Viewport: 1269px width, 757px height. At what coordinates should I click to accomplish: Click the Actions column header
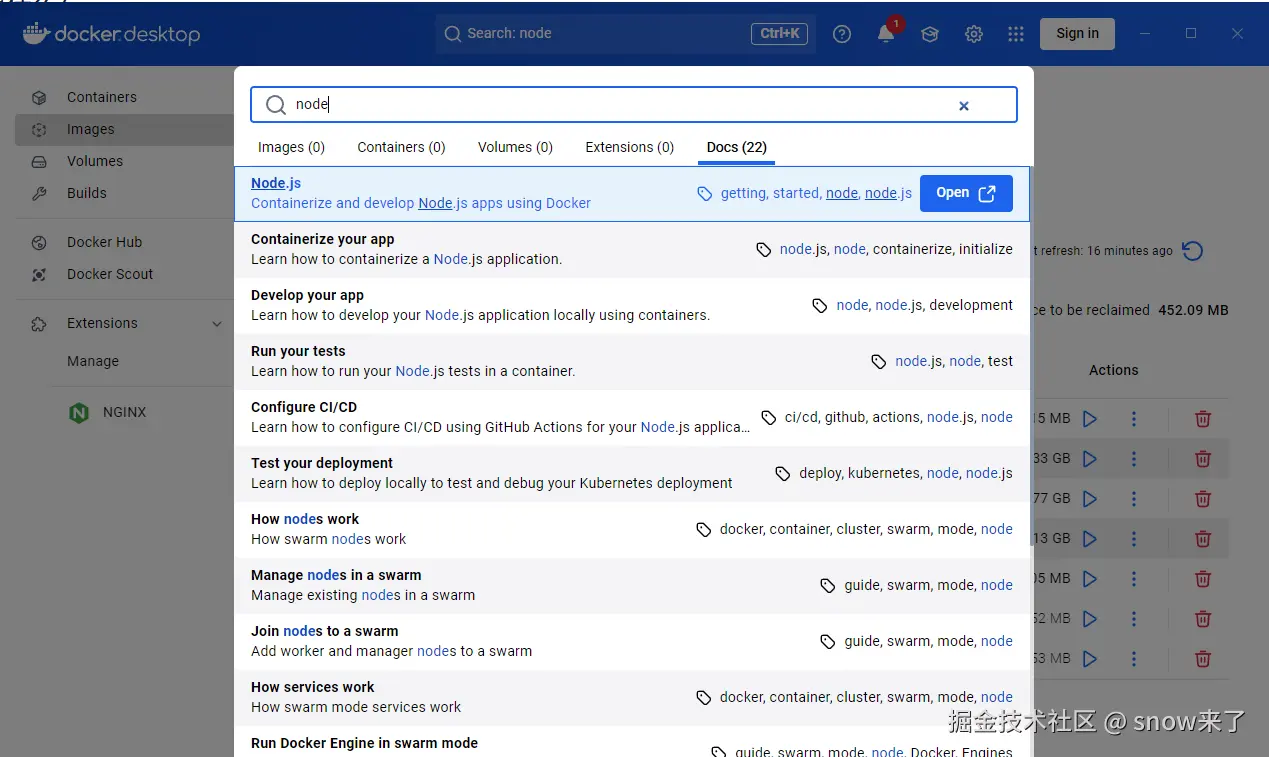pyautogui.click(x=1113, y=370)
